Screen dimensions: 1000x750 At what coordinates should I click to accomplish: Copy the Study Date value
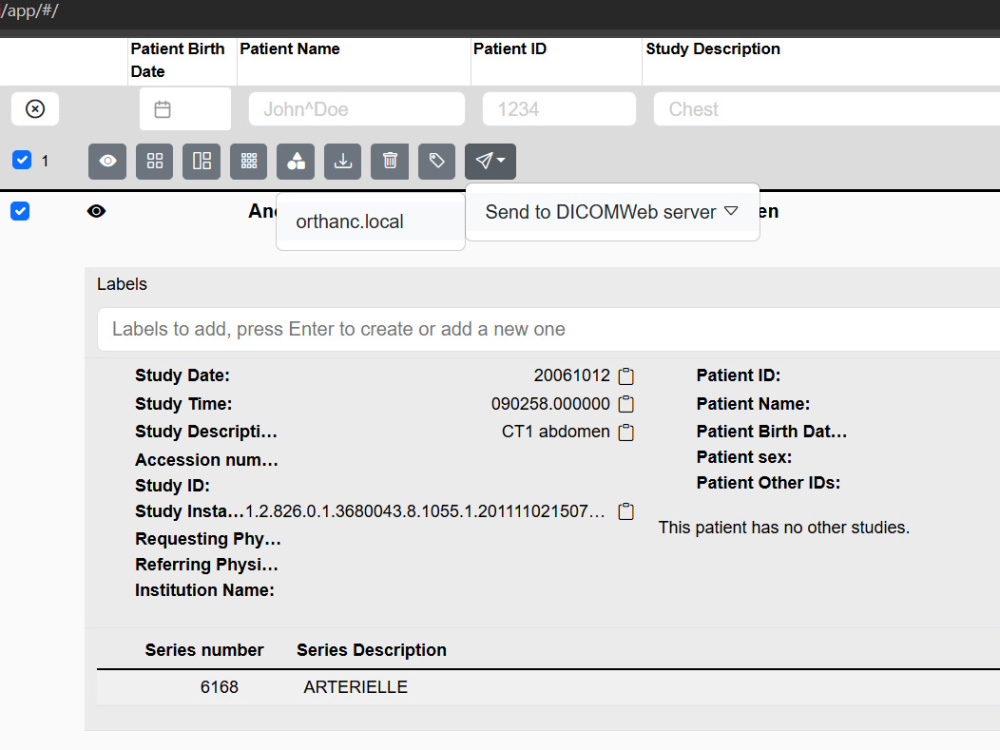coord(626,376)
